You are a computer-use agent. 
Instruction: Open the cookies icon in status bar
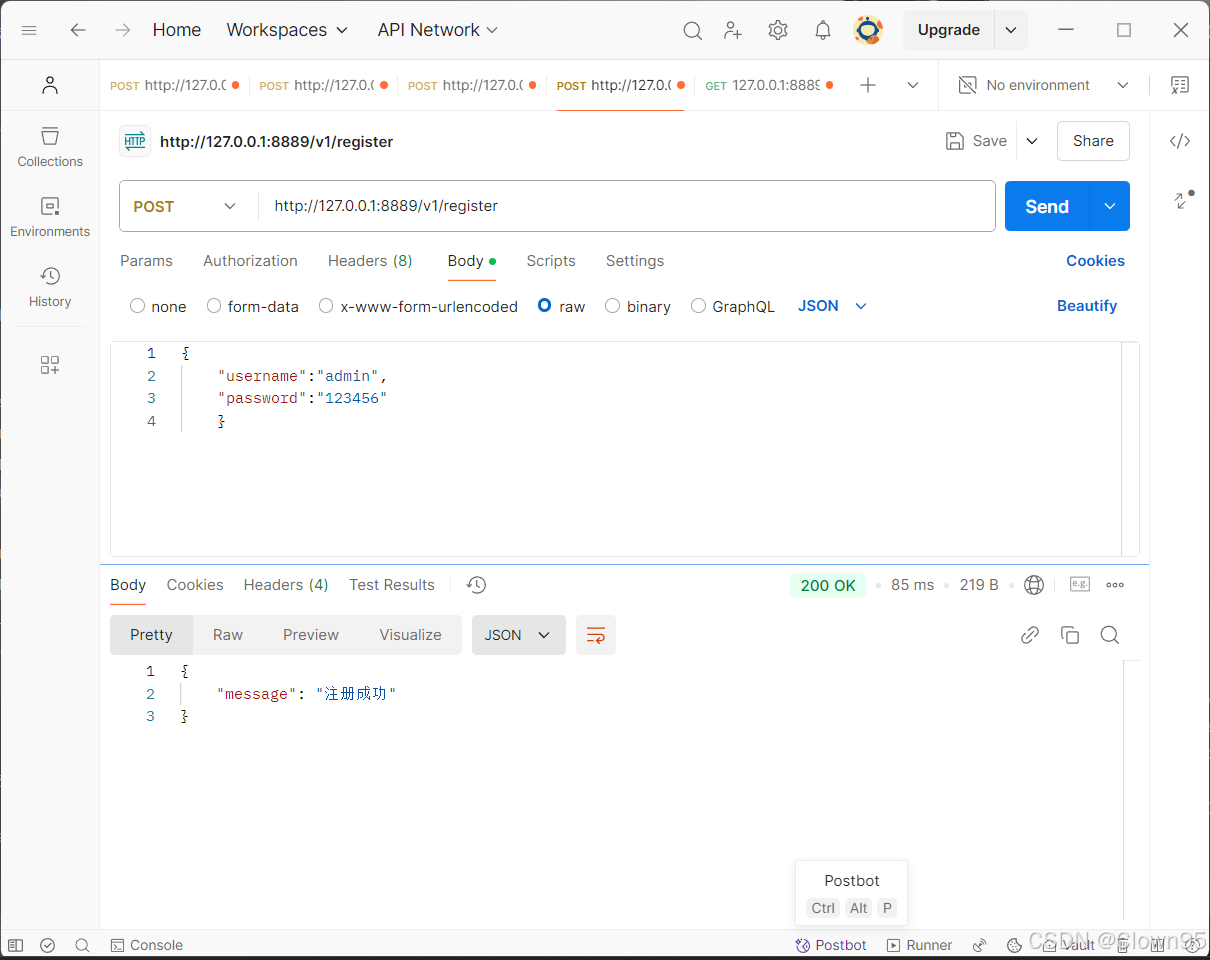pos(1013,945)
